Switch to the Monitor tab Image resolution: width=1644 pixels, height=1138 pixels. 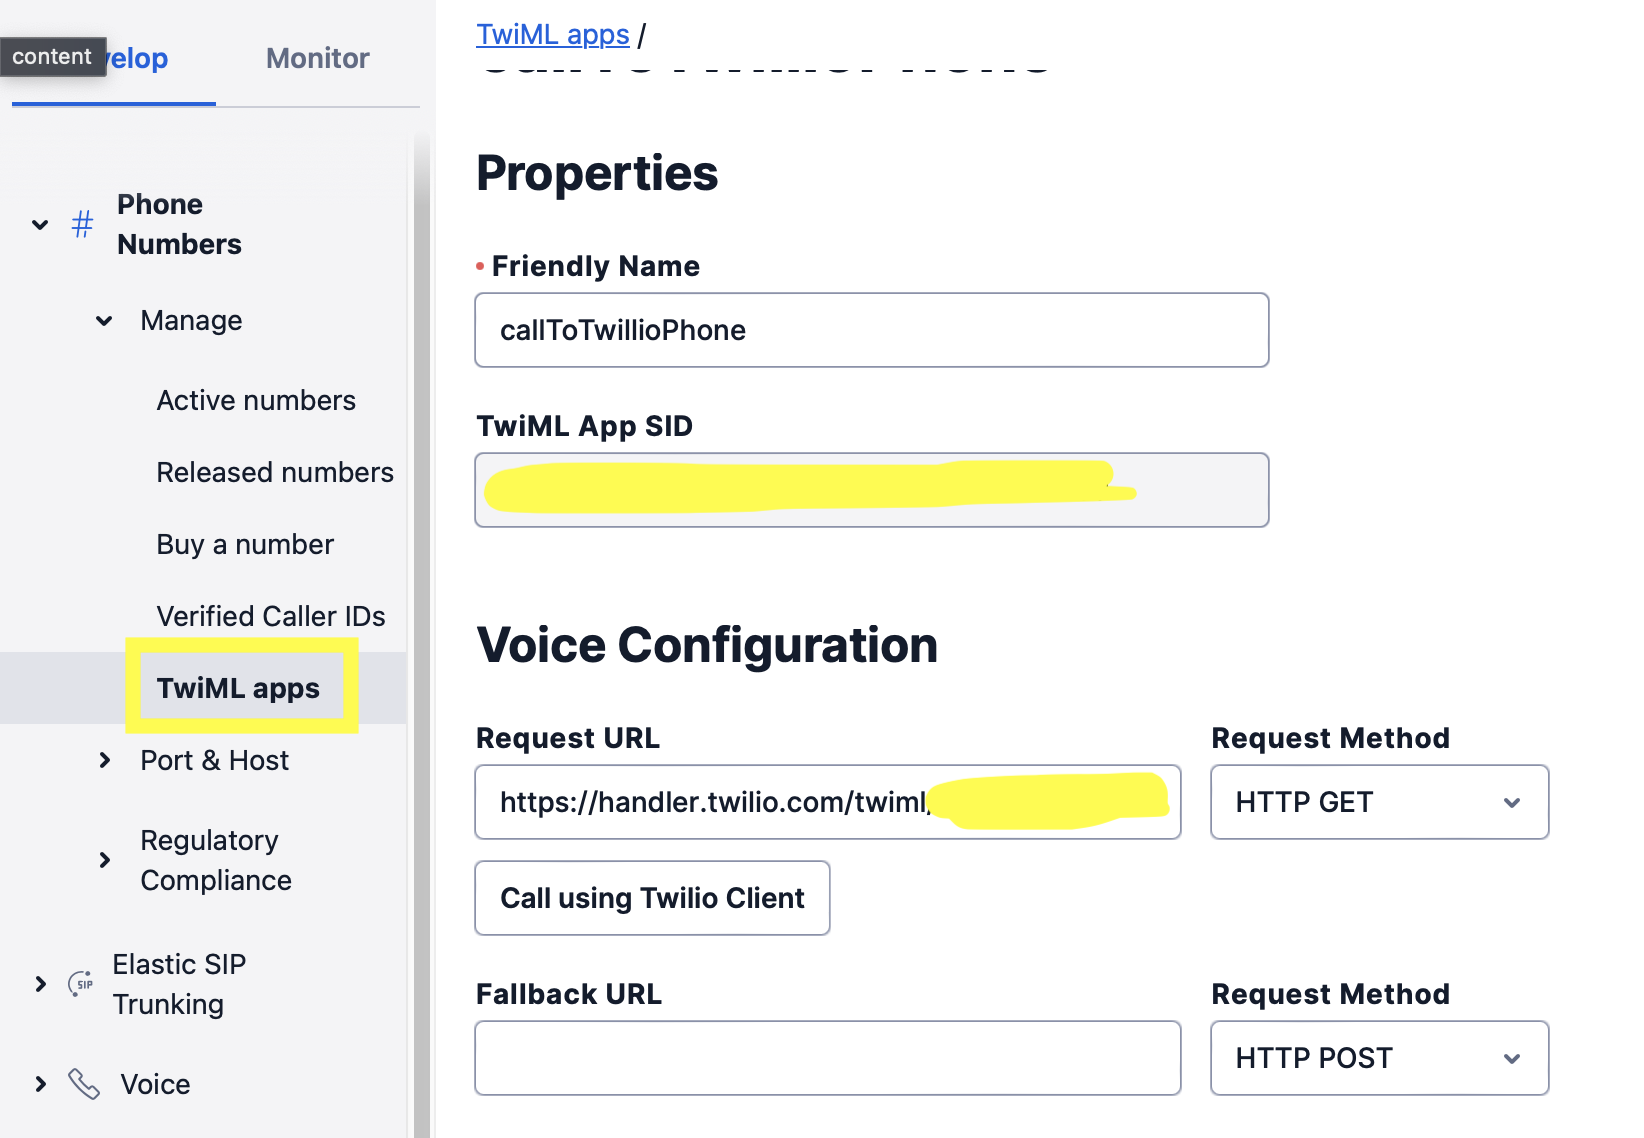316,58
